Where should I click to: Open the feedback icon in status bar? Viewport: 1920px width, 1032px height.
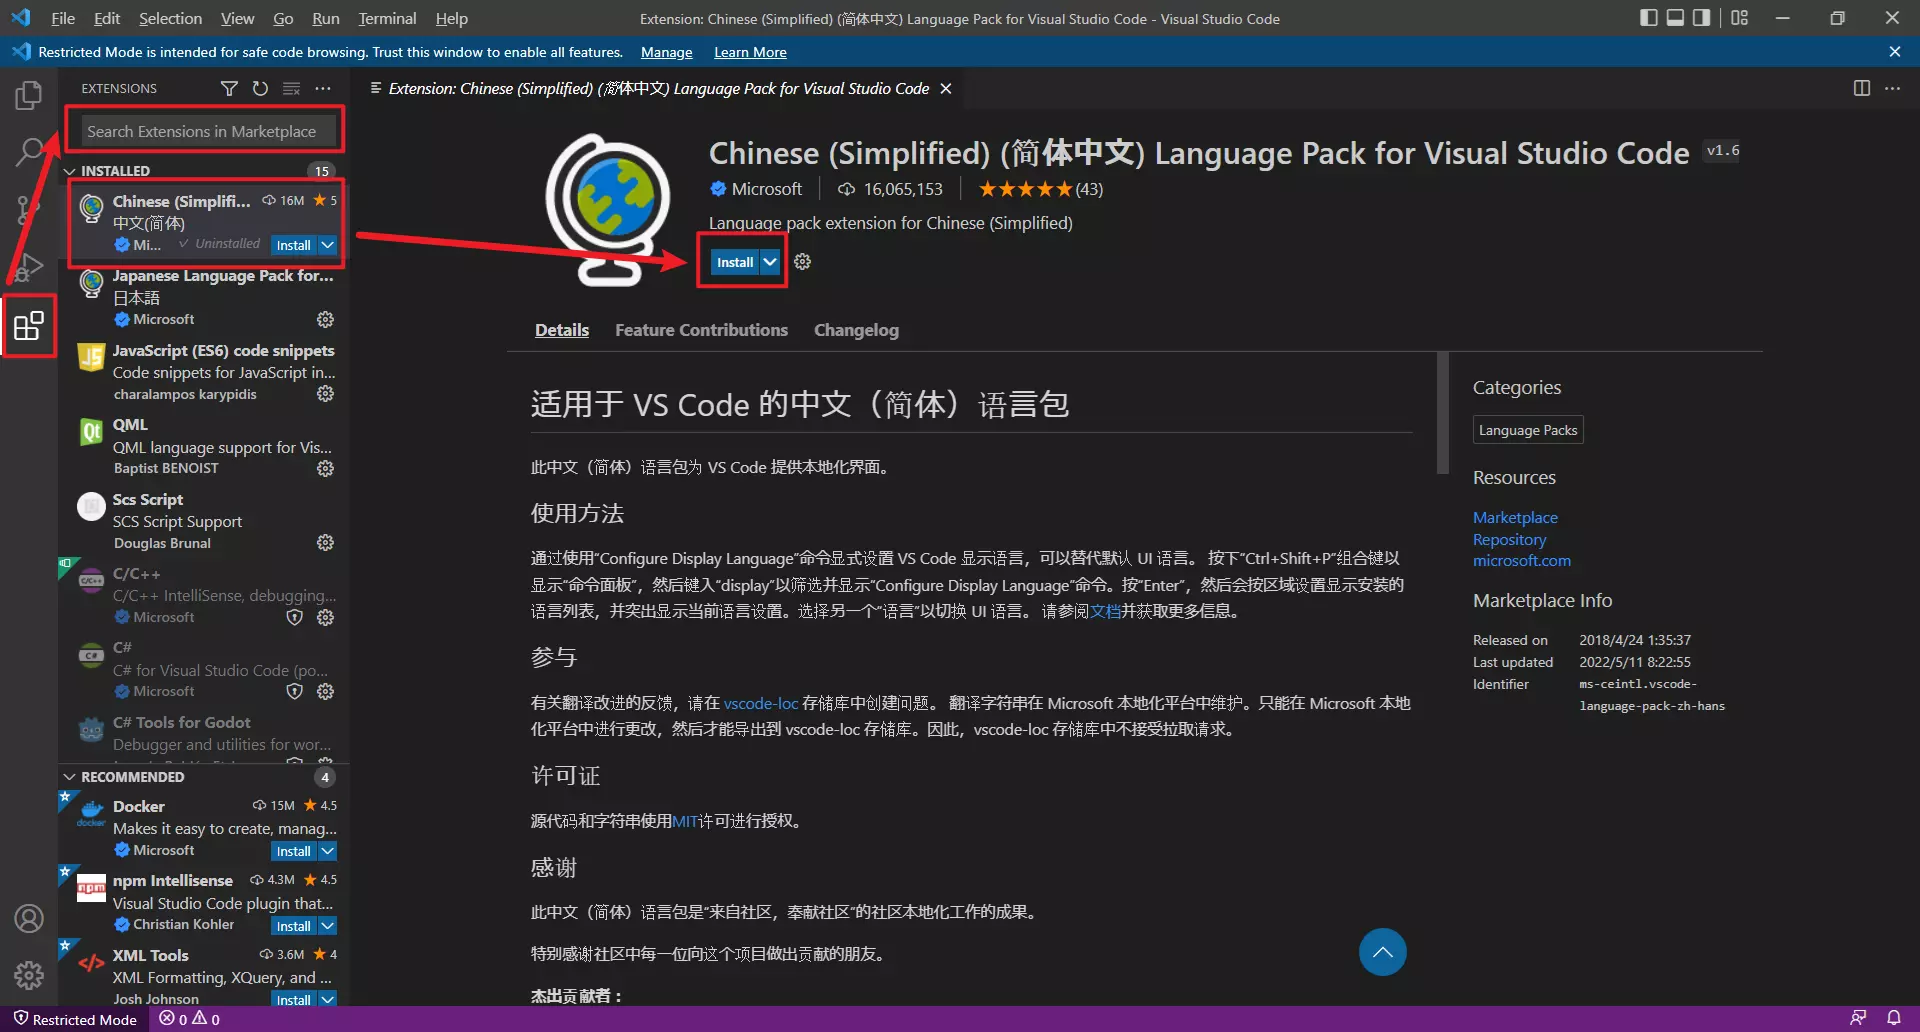(x=1858, y=1018)
